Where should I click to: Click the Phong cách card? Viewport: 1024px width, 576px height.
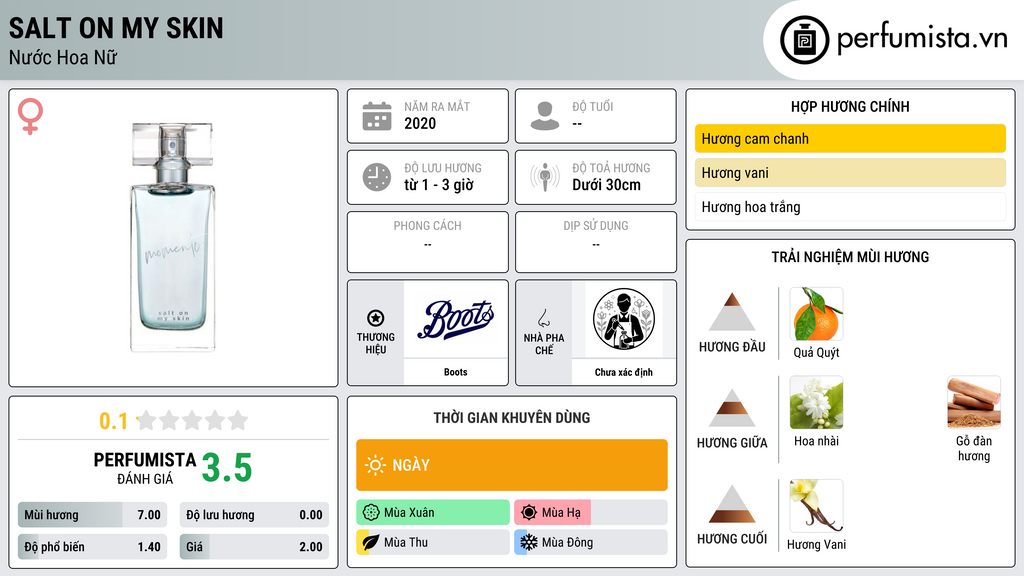[x=428, y=242]
